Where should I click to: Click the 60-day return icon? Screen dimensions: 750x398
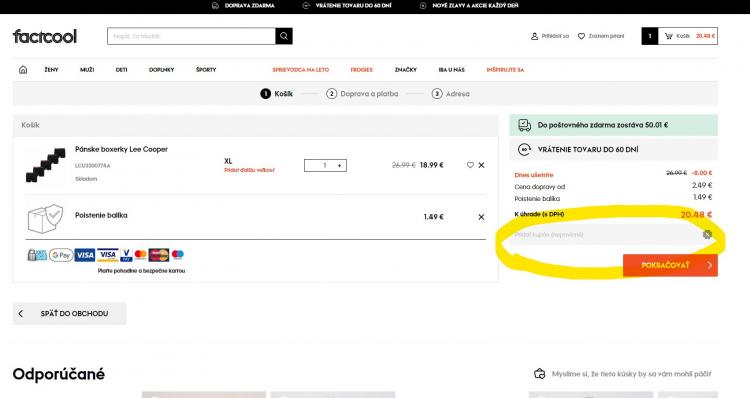click(x=525, y=150)
